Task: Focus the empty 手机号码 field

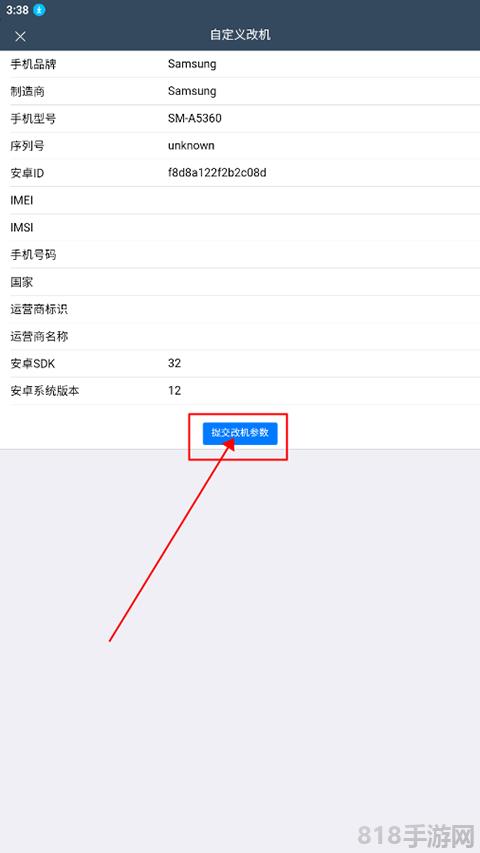Action: pyautogui.click(x=323, y=255)
